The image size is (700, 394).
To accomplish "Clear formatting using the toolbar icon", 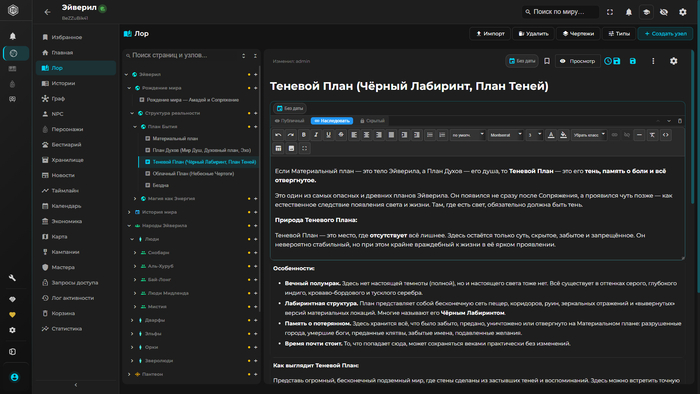I will [652, 135].
